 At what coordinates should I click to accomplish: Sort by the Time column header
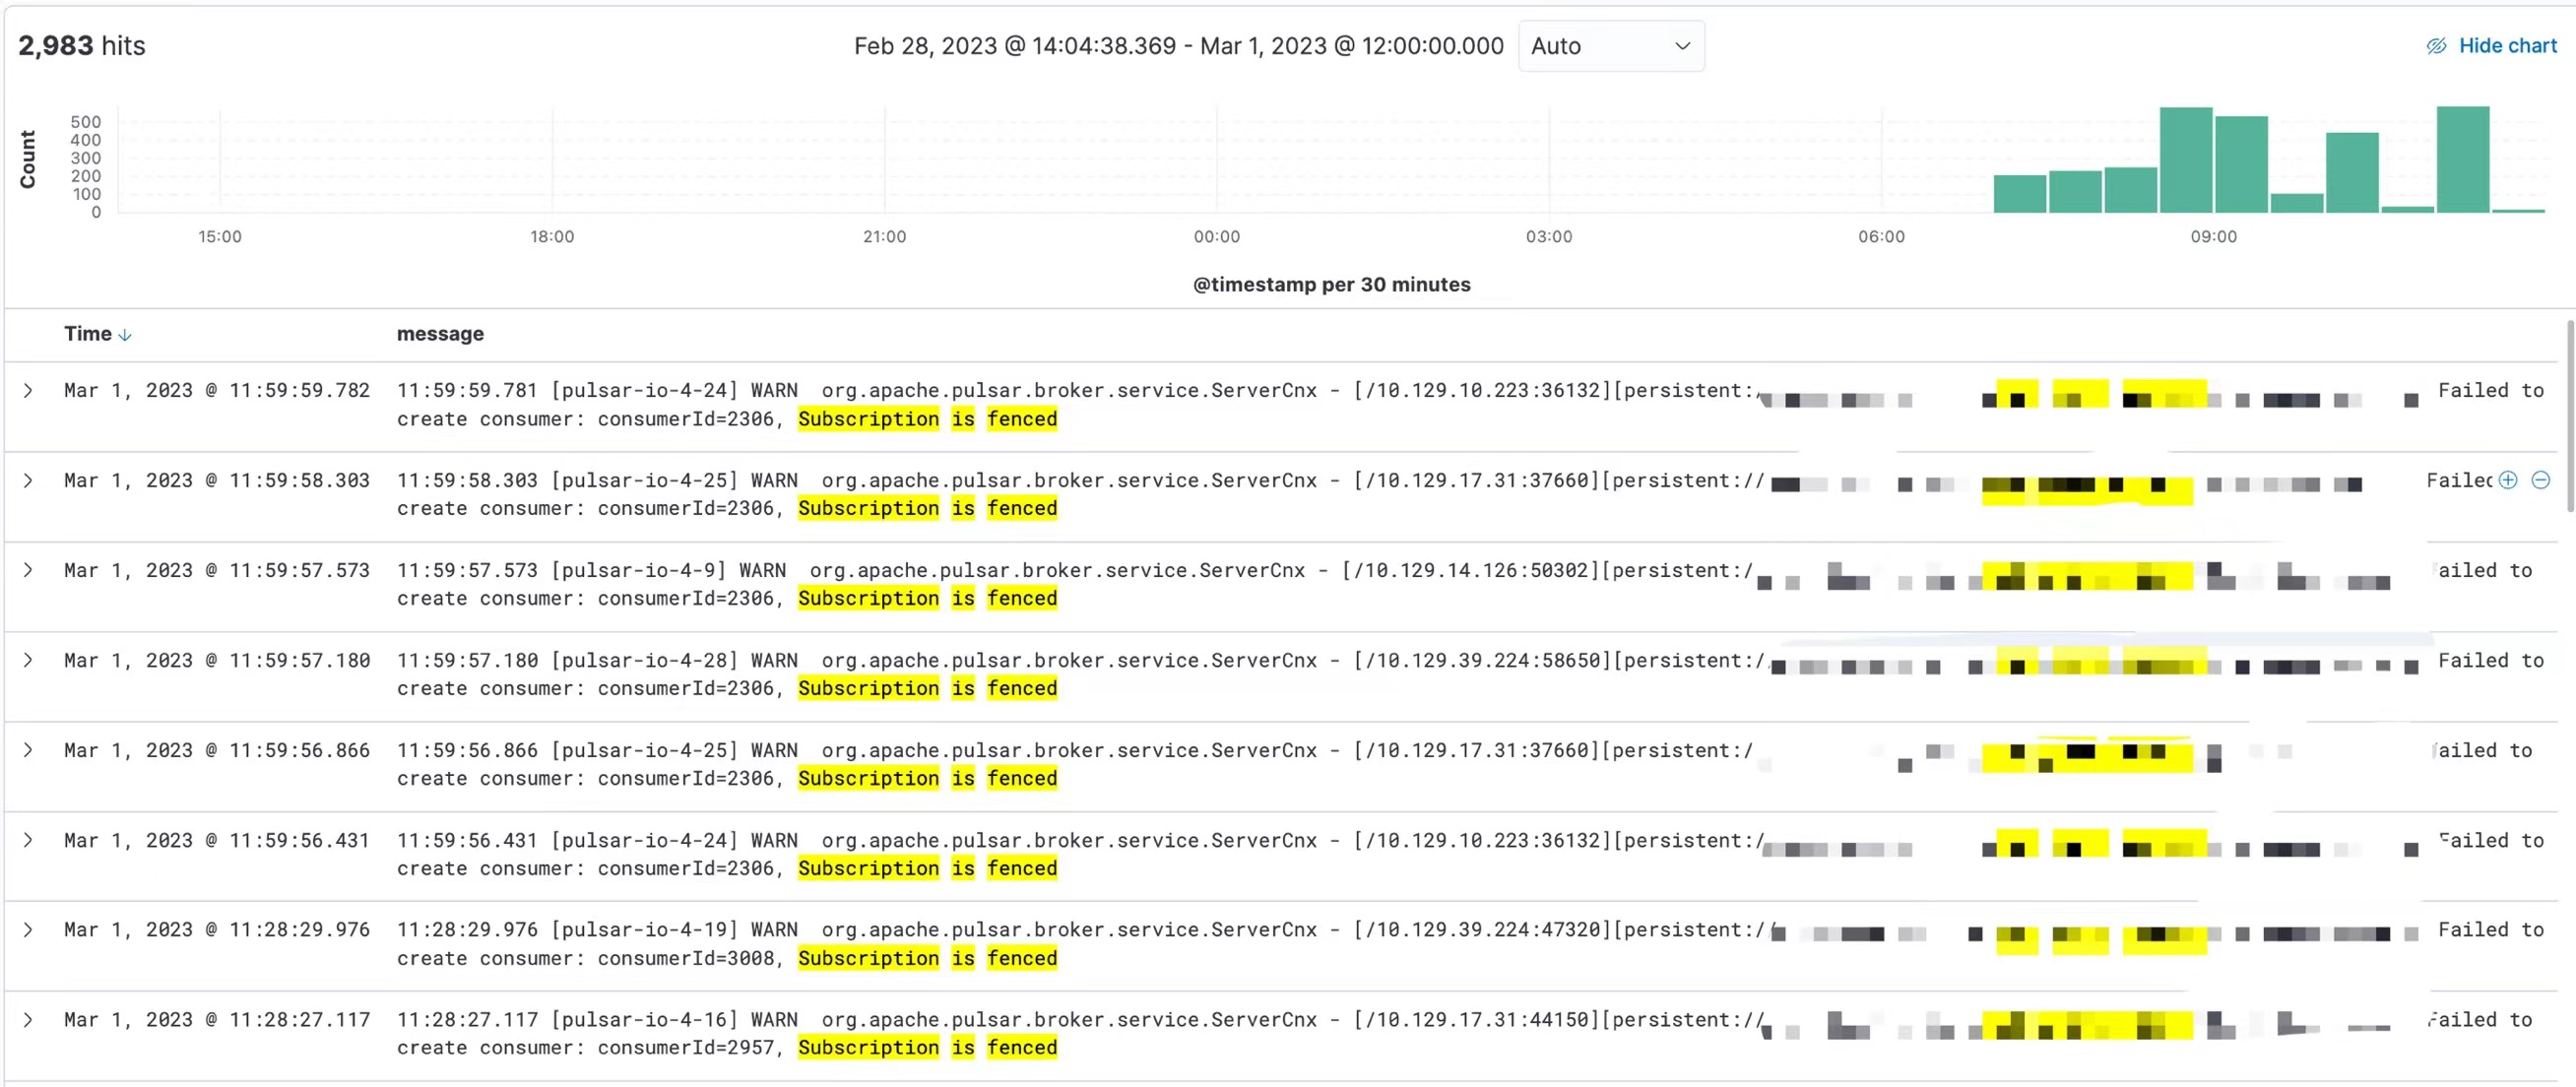click(x=88, y=334)
